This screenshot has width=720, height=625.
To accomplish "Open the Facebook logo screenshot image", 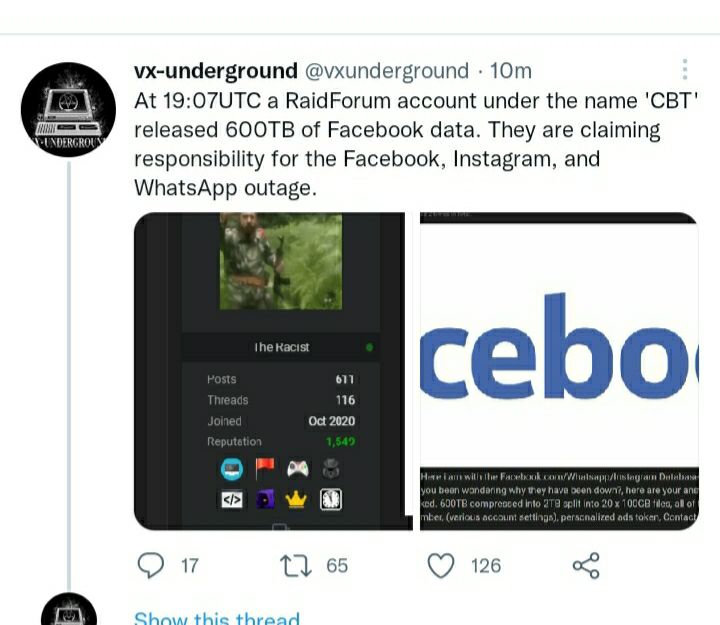I will (x=559, y=371).
